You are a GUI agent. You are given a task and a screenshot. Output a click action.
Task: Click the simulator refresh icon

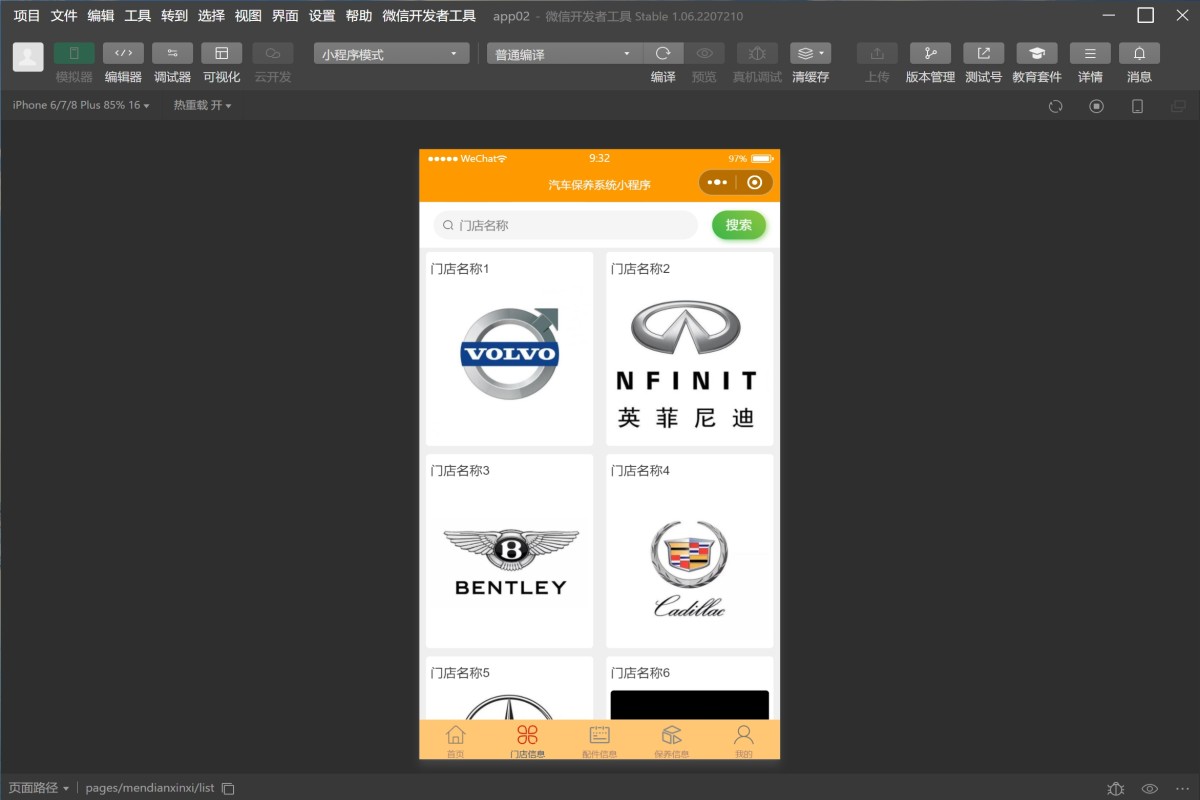tap(1055, 106)
